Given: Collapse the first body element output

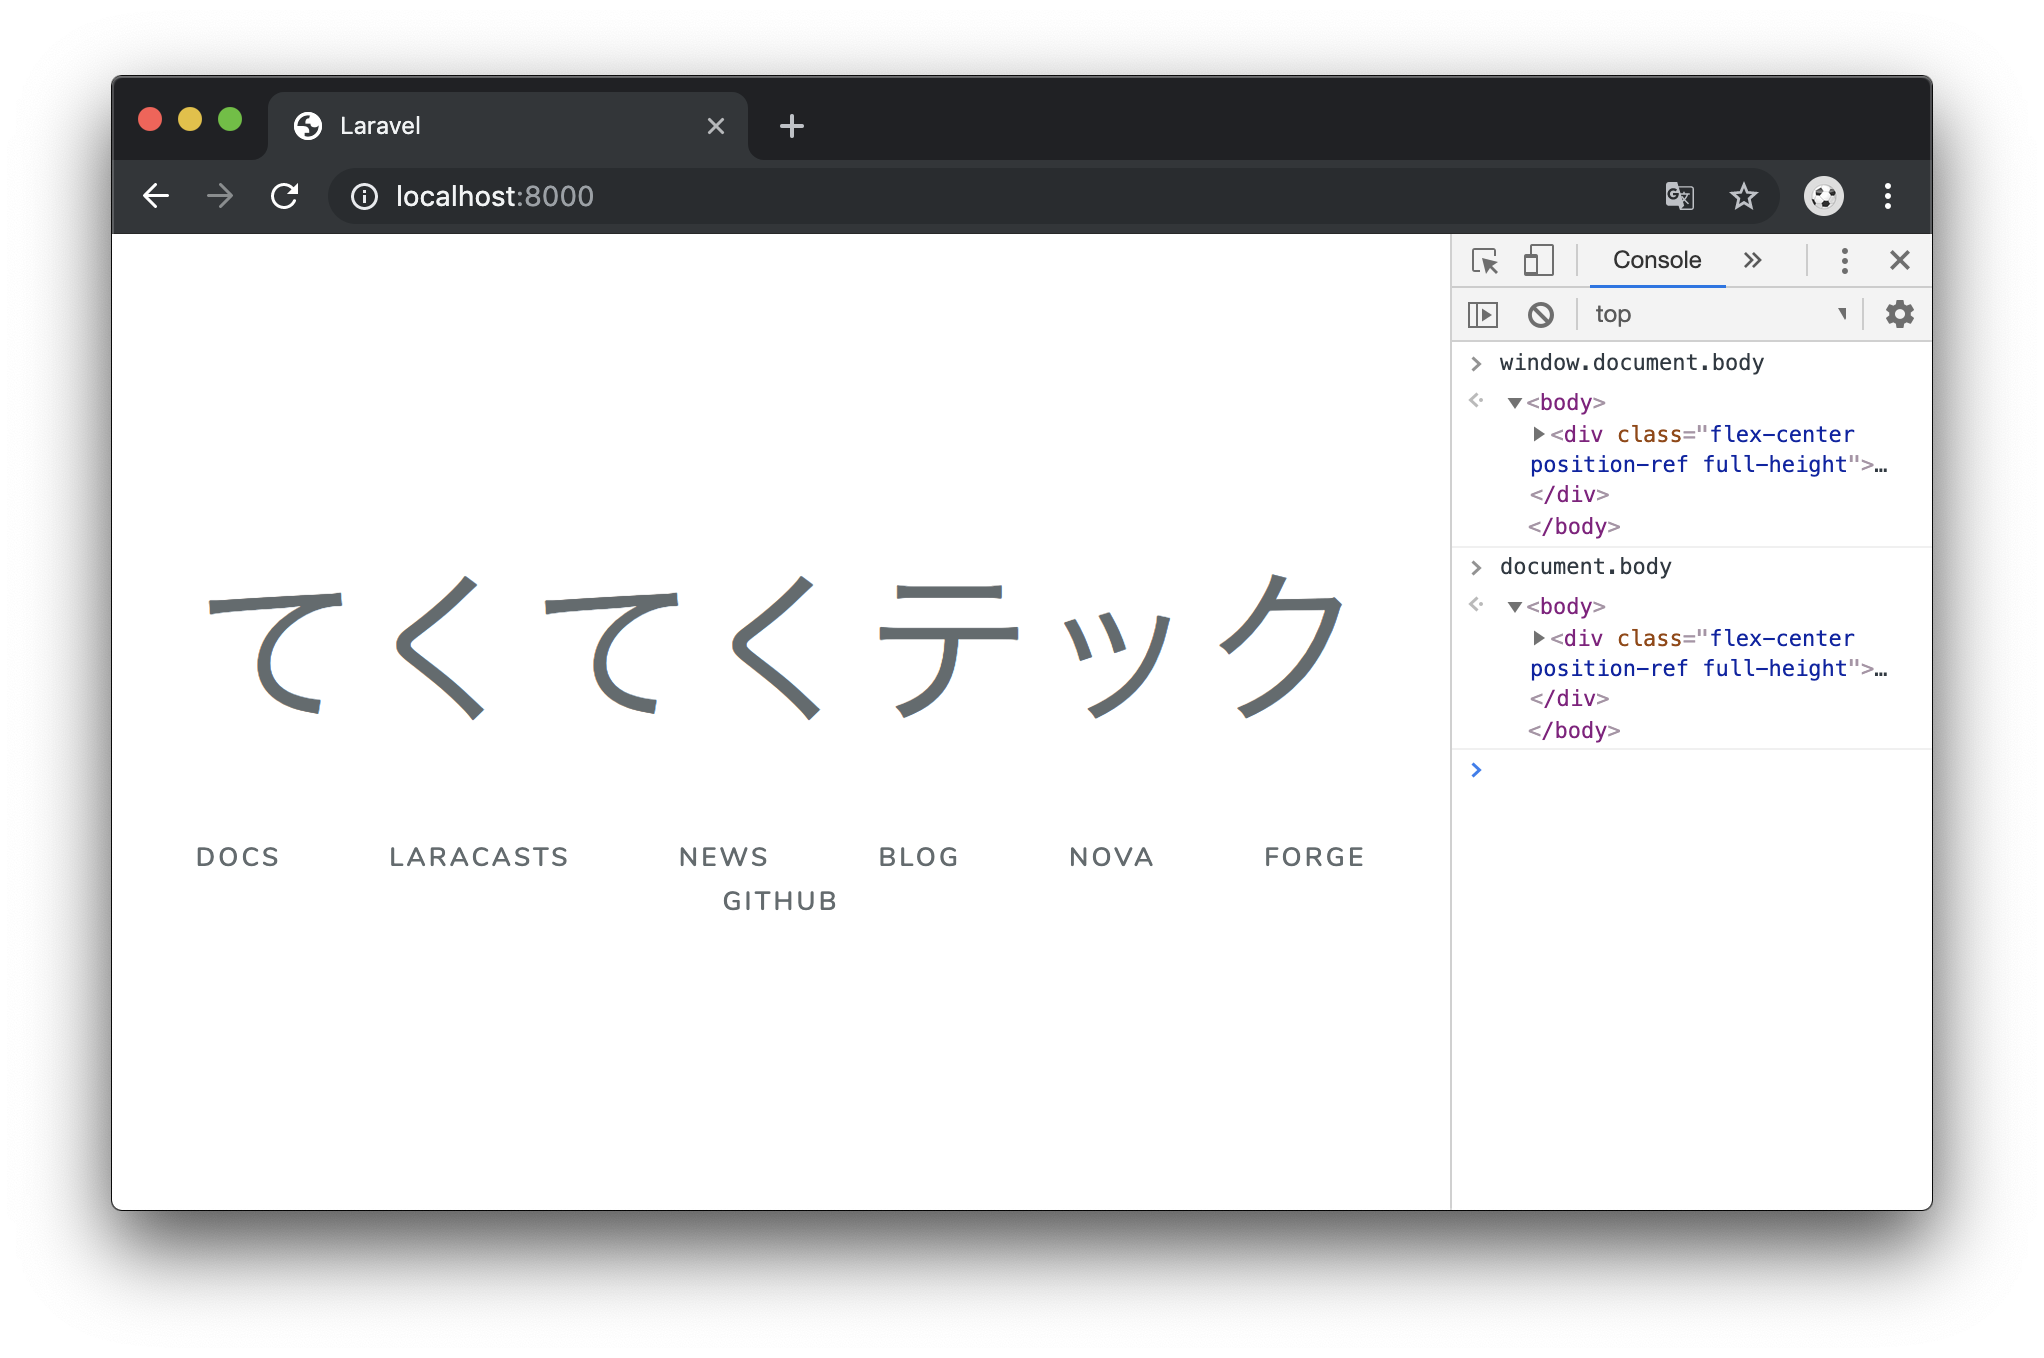Looking at the screenshot, I should pos(1515,402).
